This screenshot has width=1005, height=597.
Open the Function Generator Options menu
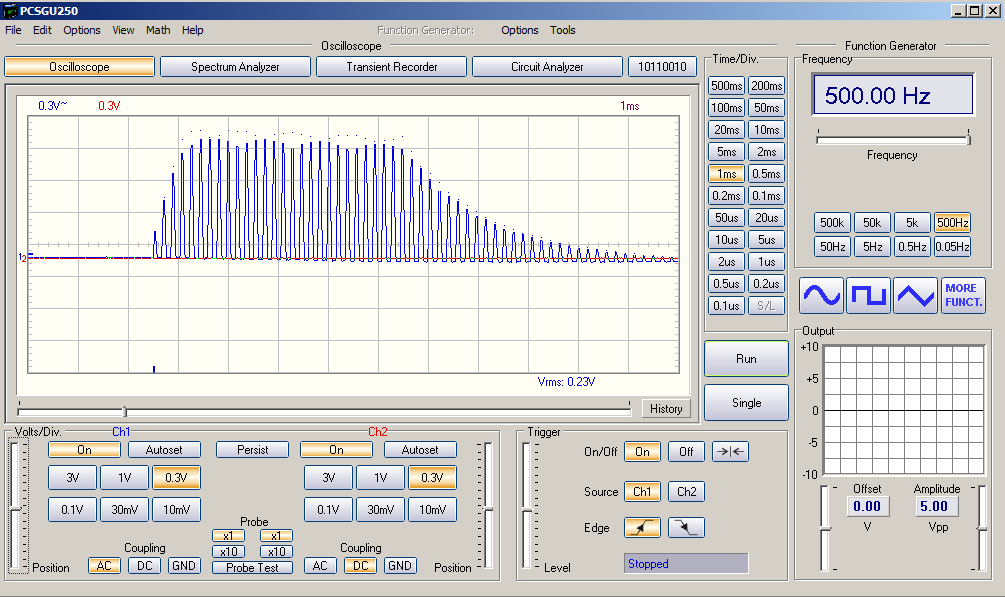point(520,30)
